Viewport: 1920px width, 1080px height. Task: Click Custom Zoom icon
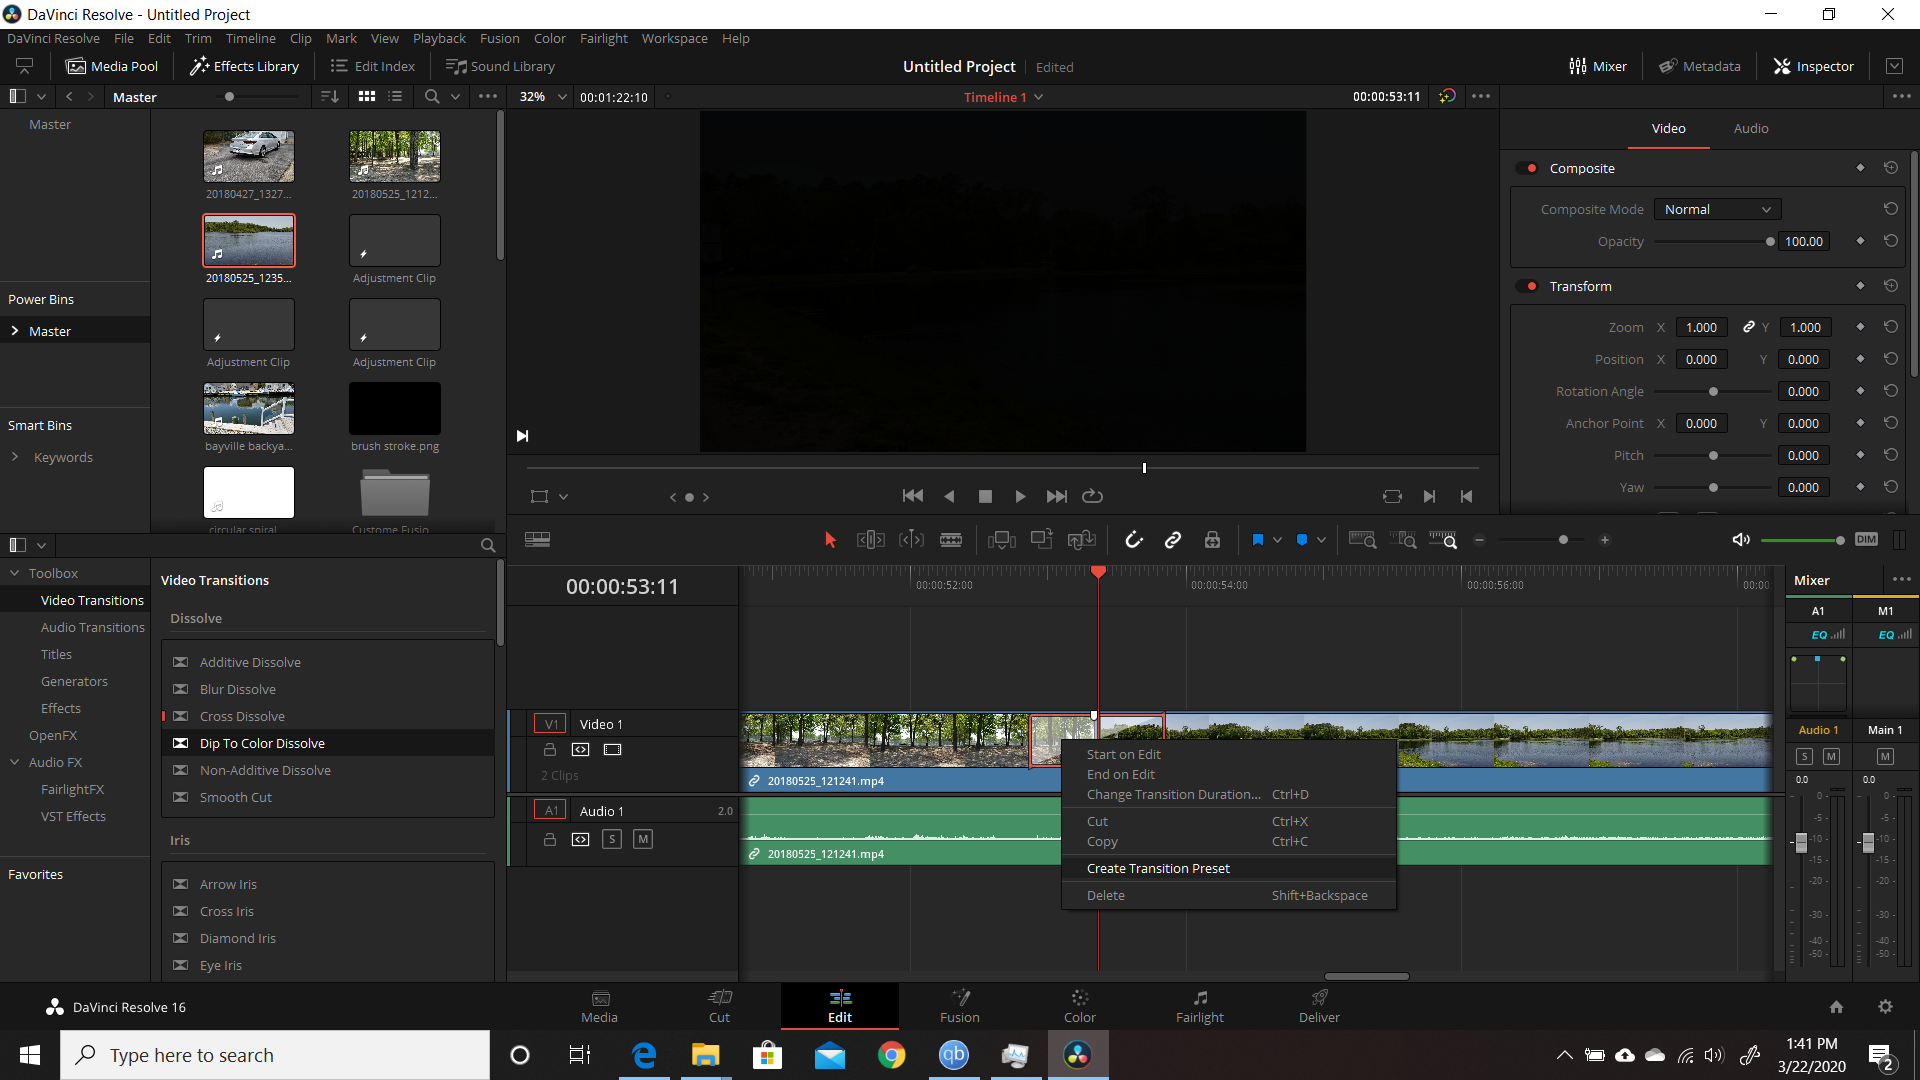click(1443, 540)
